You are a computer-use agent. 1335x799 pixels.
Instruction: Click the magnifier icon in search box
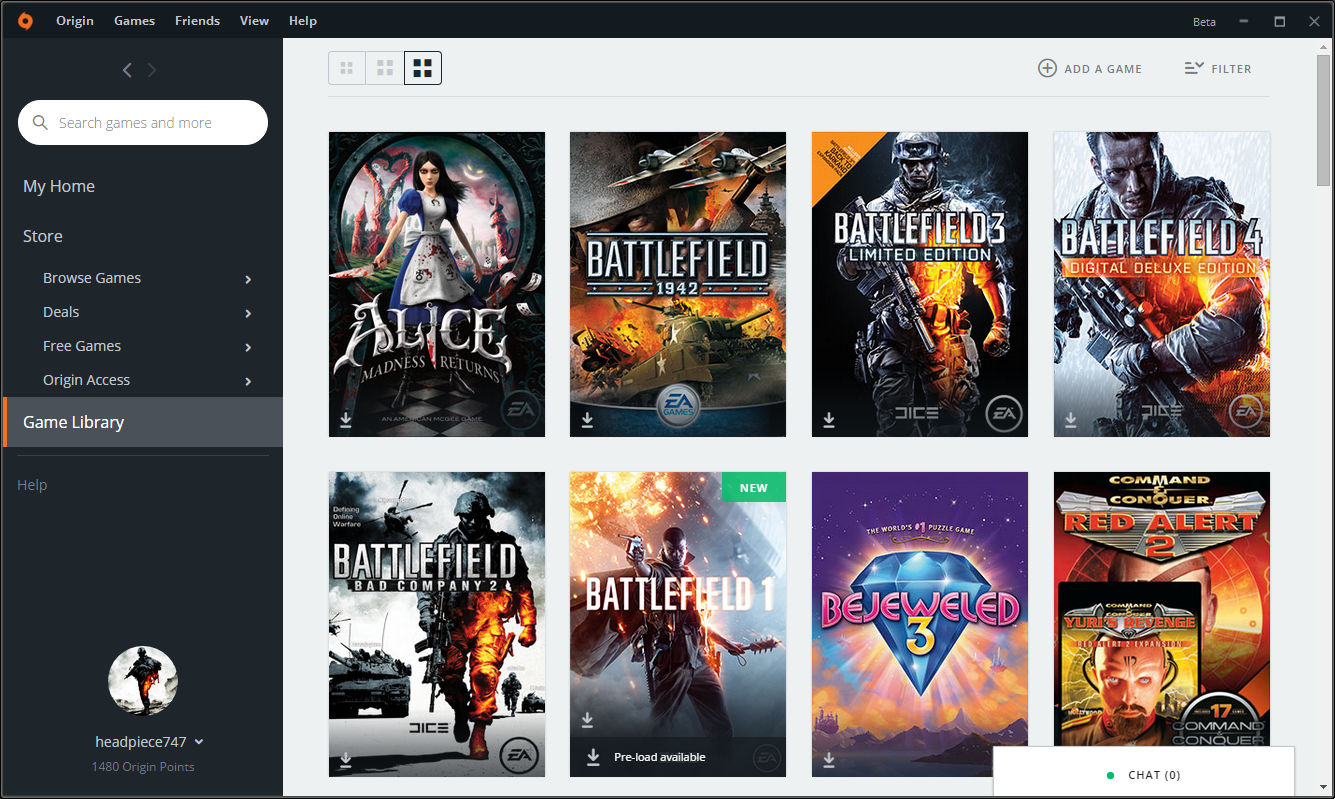point(41,123)
